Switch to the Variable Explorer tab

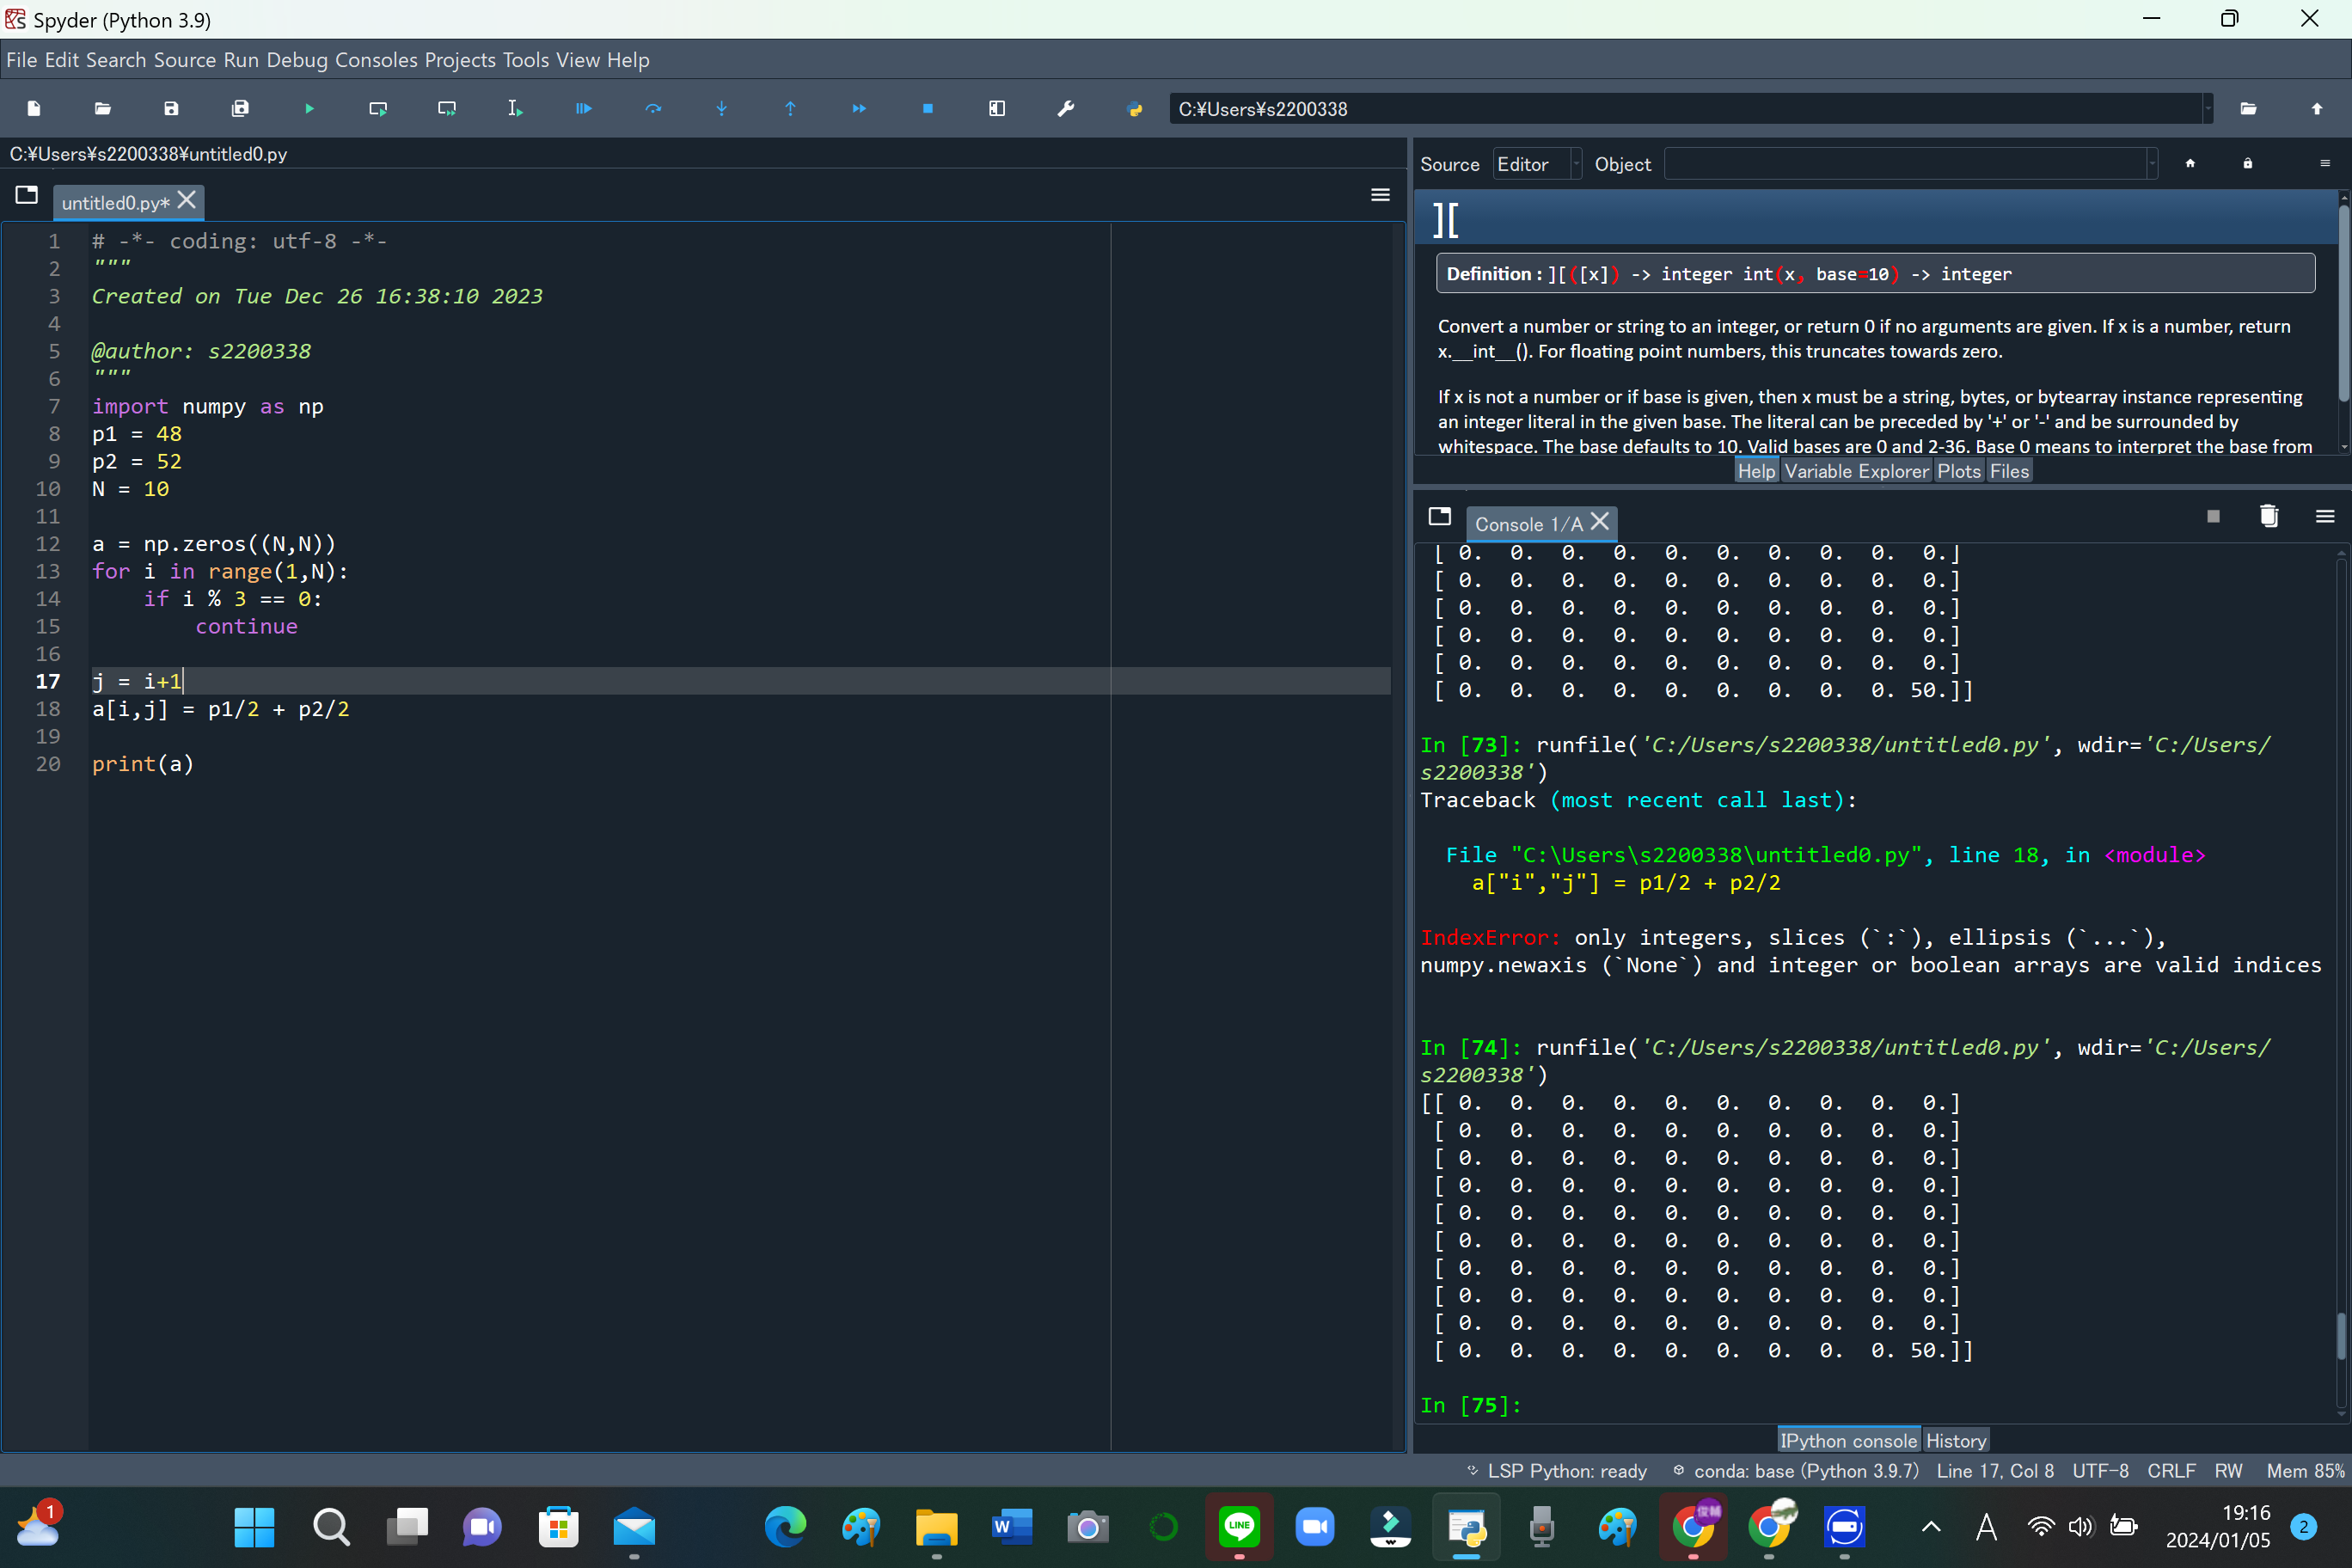click(1857, 470)
